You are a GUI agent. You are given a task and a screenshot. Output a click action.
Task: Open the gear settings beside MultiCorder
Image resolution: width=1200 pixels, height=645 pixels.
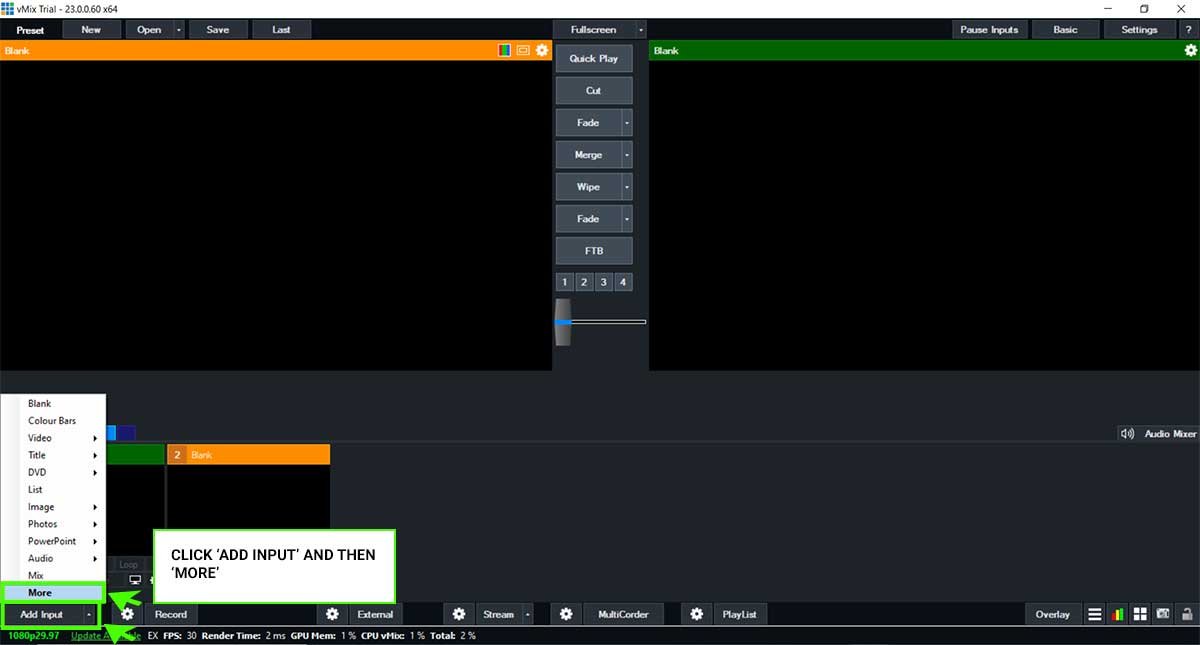pyautogui.click(x=566, y=614)
